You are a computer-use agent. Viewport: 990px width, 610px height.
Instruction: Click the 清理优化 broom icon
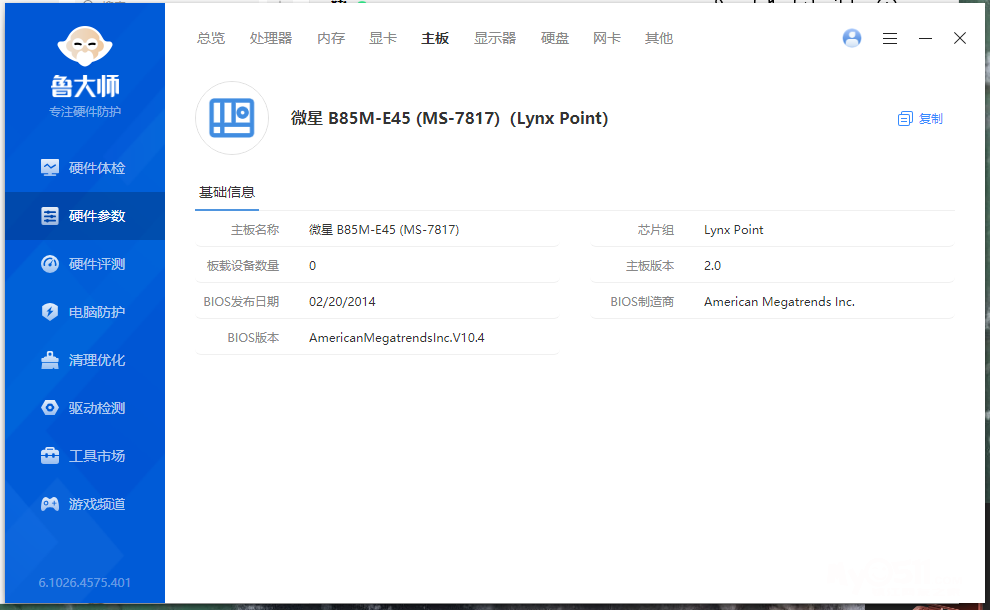[x=50, y=360]
